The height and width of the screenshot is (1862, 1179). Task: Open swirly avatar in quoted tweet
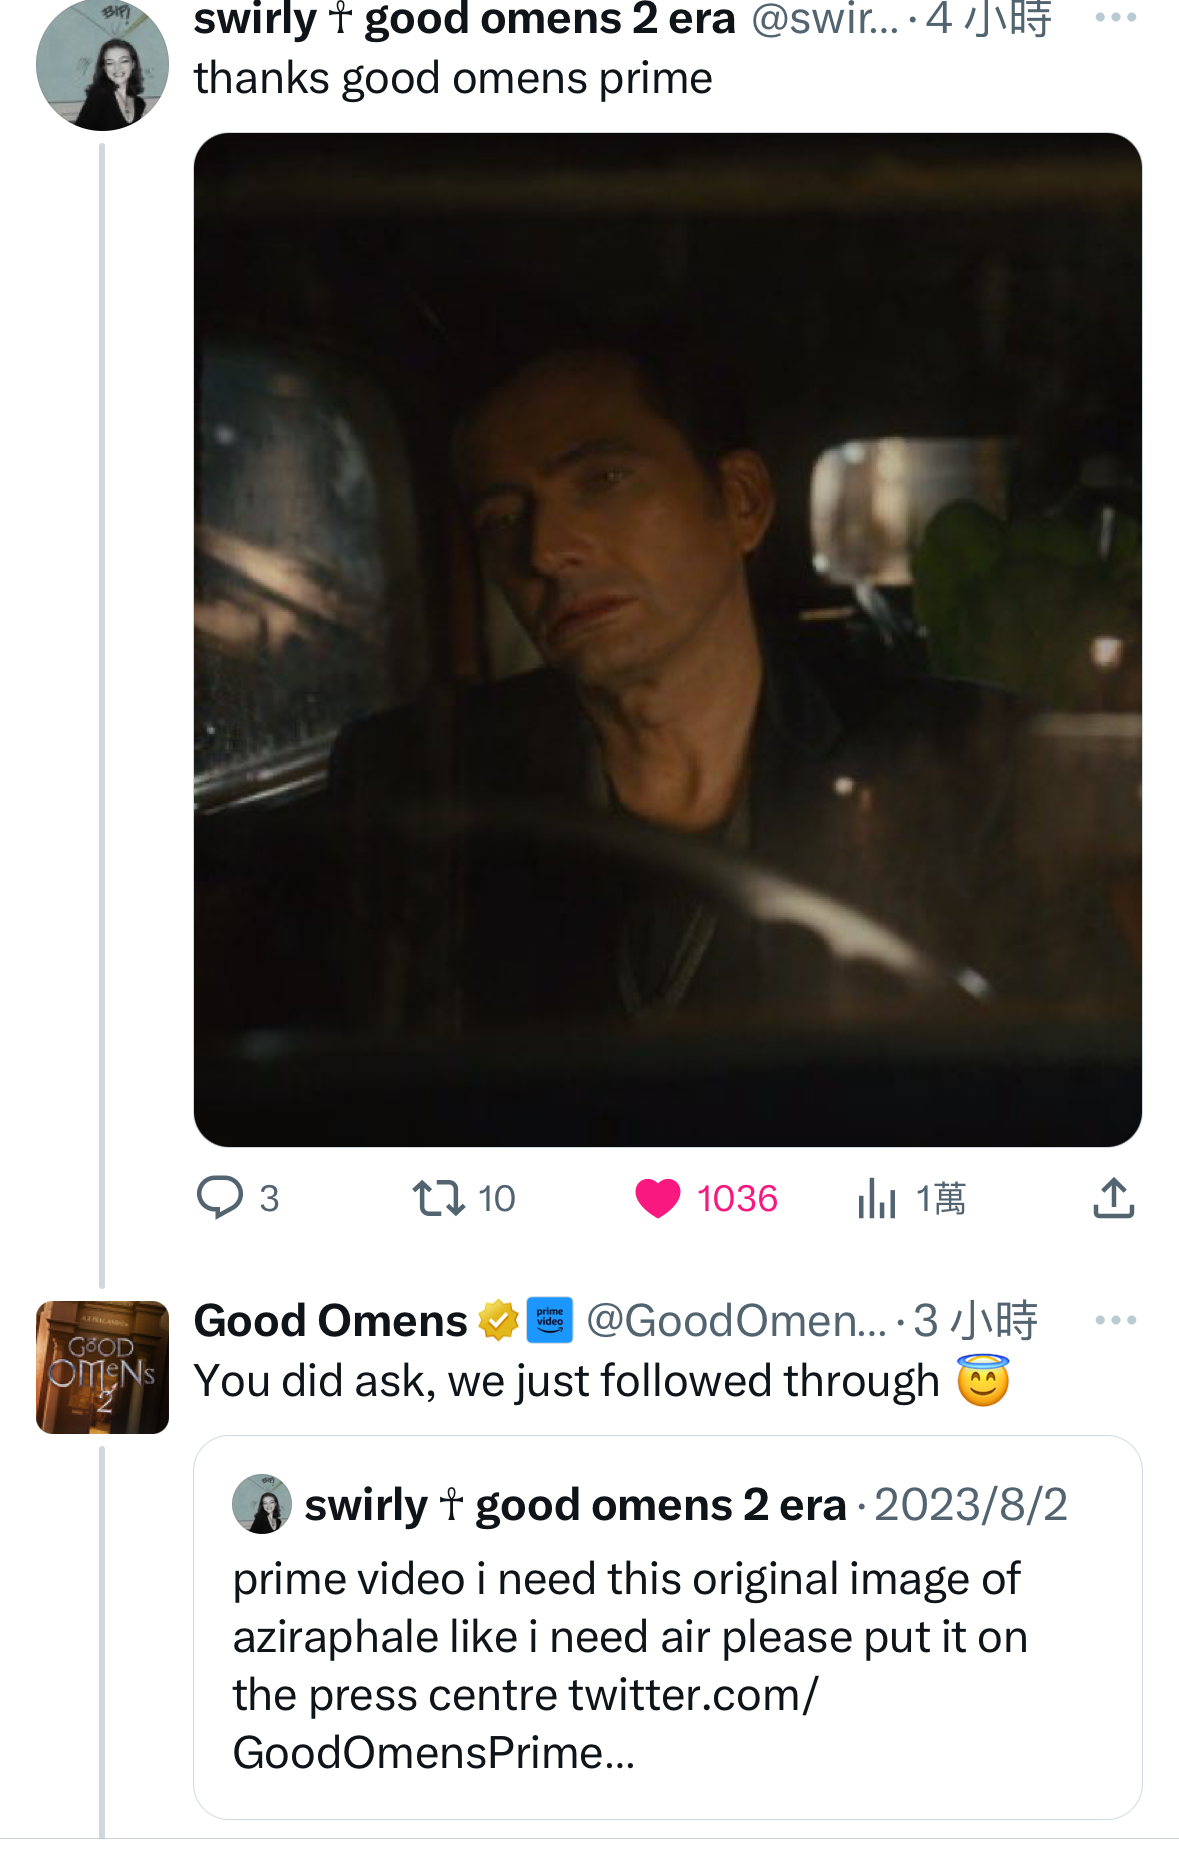click(262, 1503)
